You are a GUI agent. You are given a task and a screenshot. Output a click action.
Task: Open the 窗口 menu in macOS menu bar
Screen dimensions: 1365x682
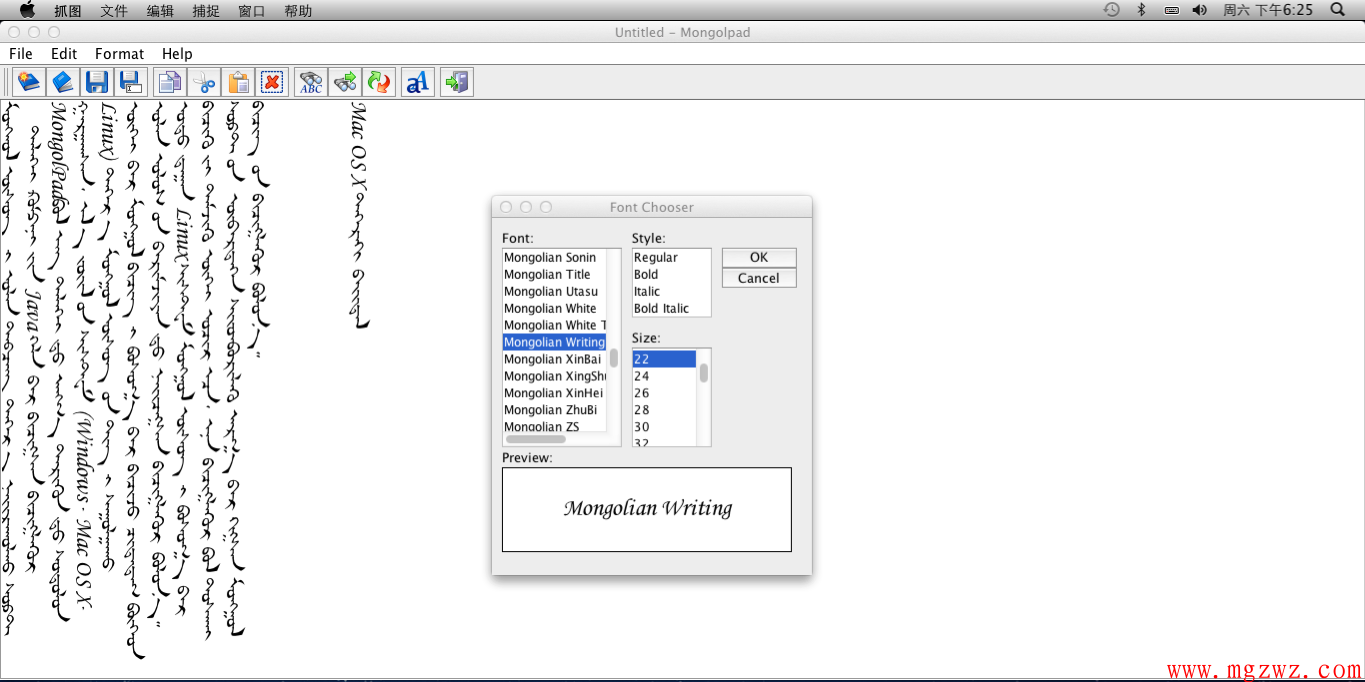(252, 11)
